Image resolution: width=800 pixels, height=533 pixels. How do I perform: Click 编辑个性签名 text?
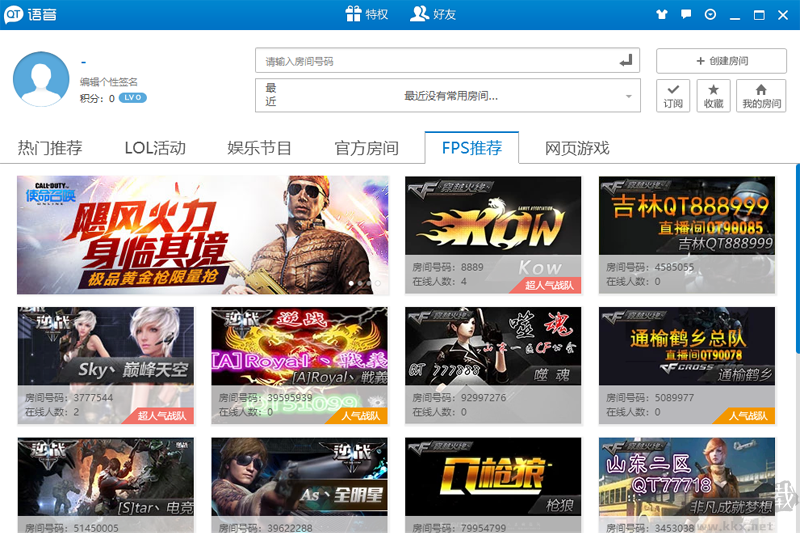[x=109, y=82]
